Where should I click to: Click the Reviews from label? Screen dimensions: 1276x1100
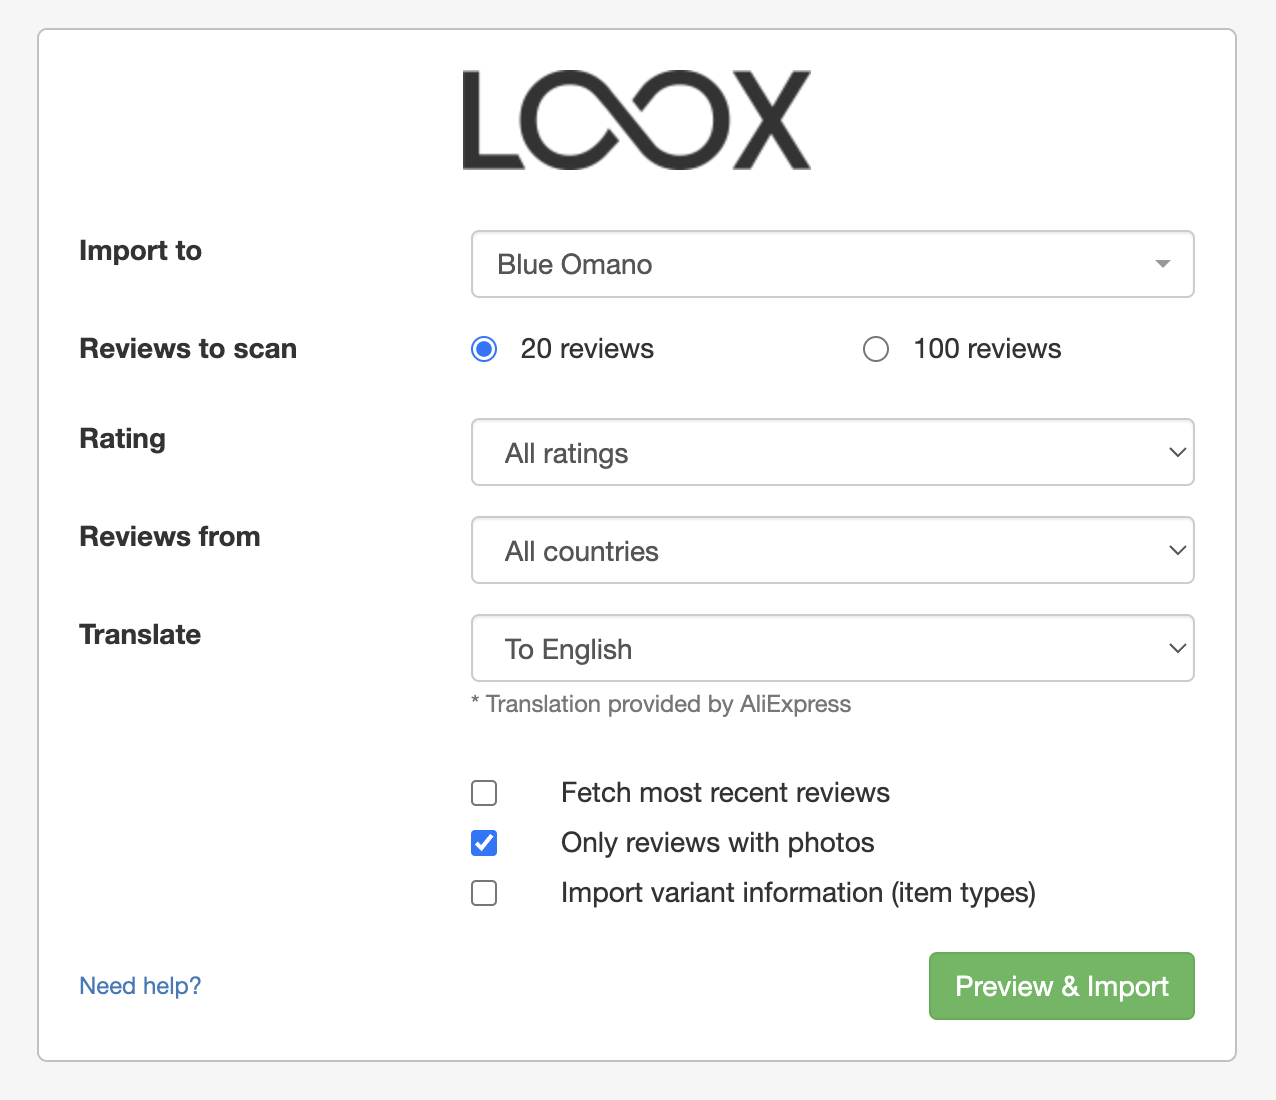pyautogui.click(x=170, y=537)
